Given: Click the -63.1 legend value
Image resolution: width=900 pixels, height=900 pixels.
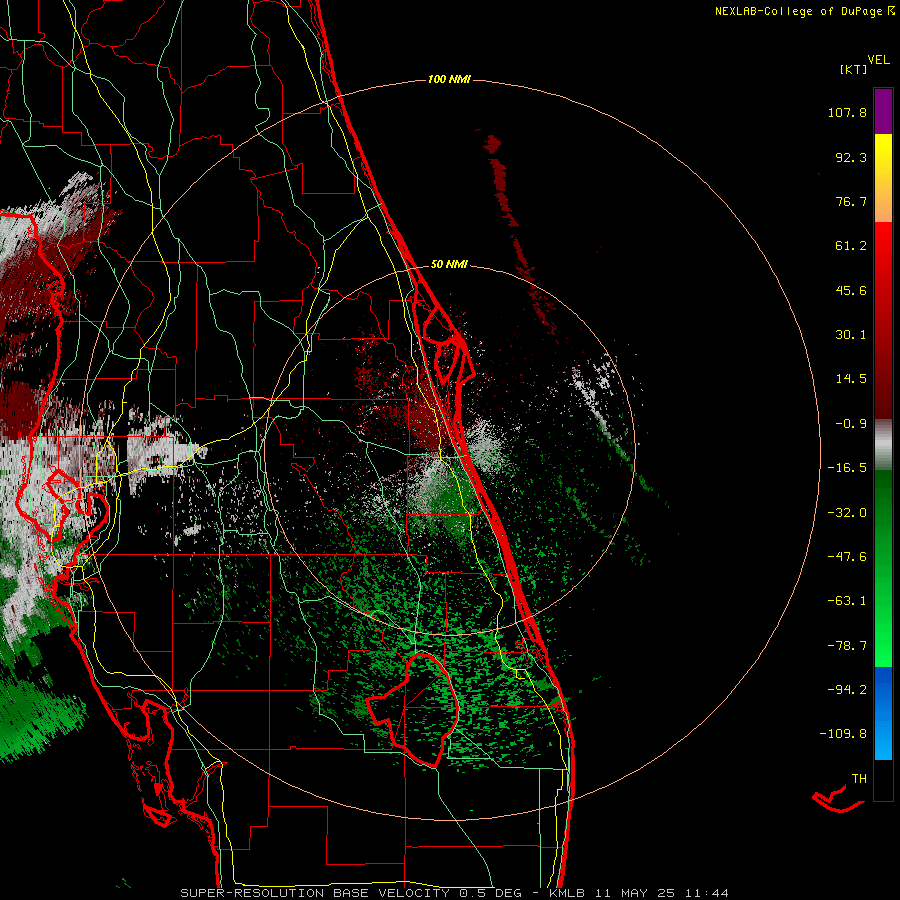Looking at the screenshot, I should [847, 601].
